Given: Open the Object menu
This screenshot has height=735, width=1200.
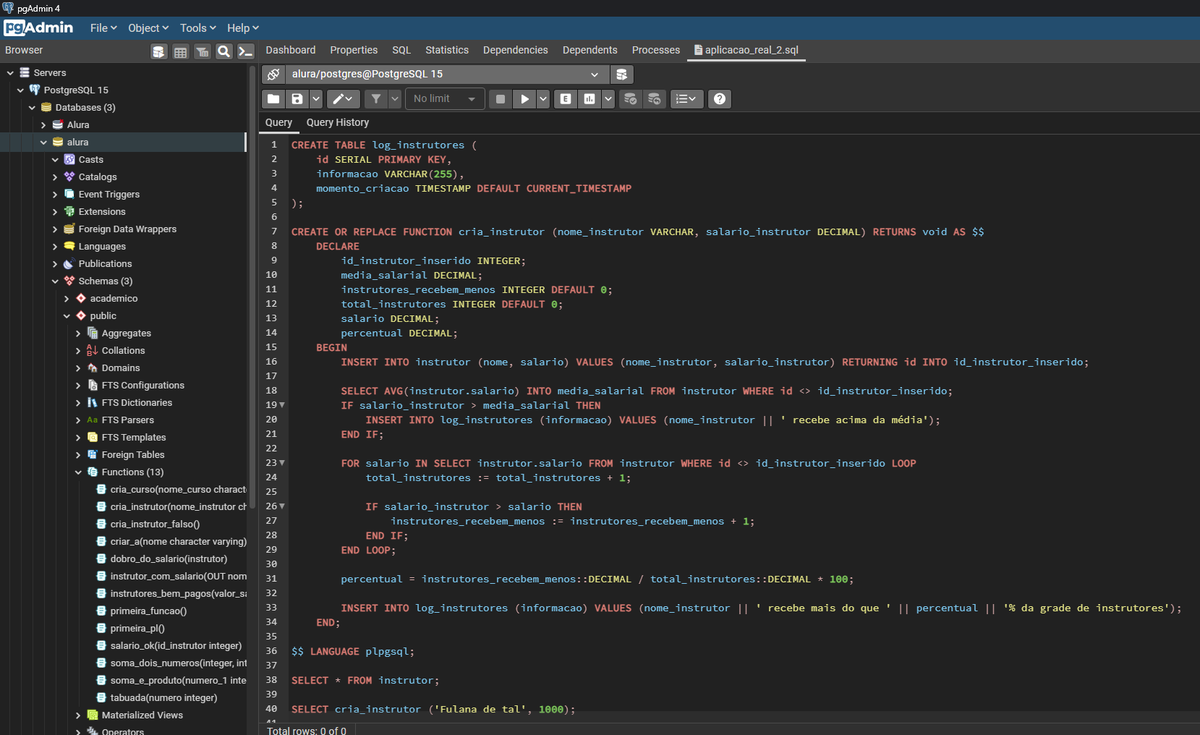Looking at the screenshot, I should [x=148, y=27].
